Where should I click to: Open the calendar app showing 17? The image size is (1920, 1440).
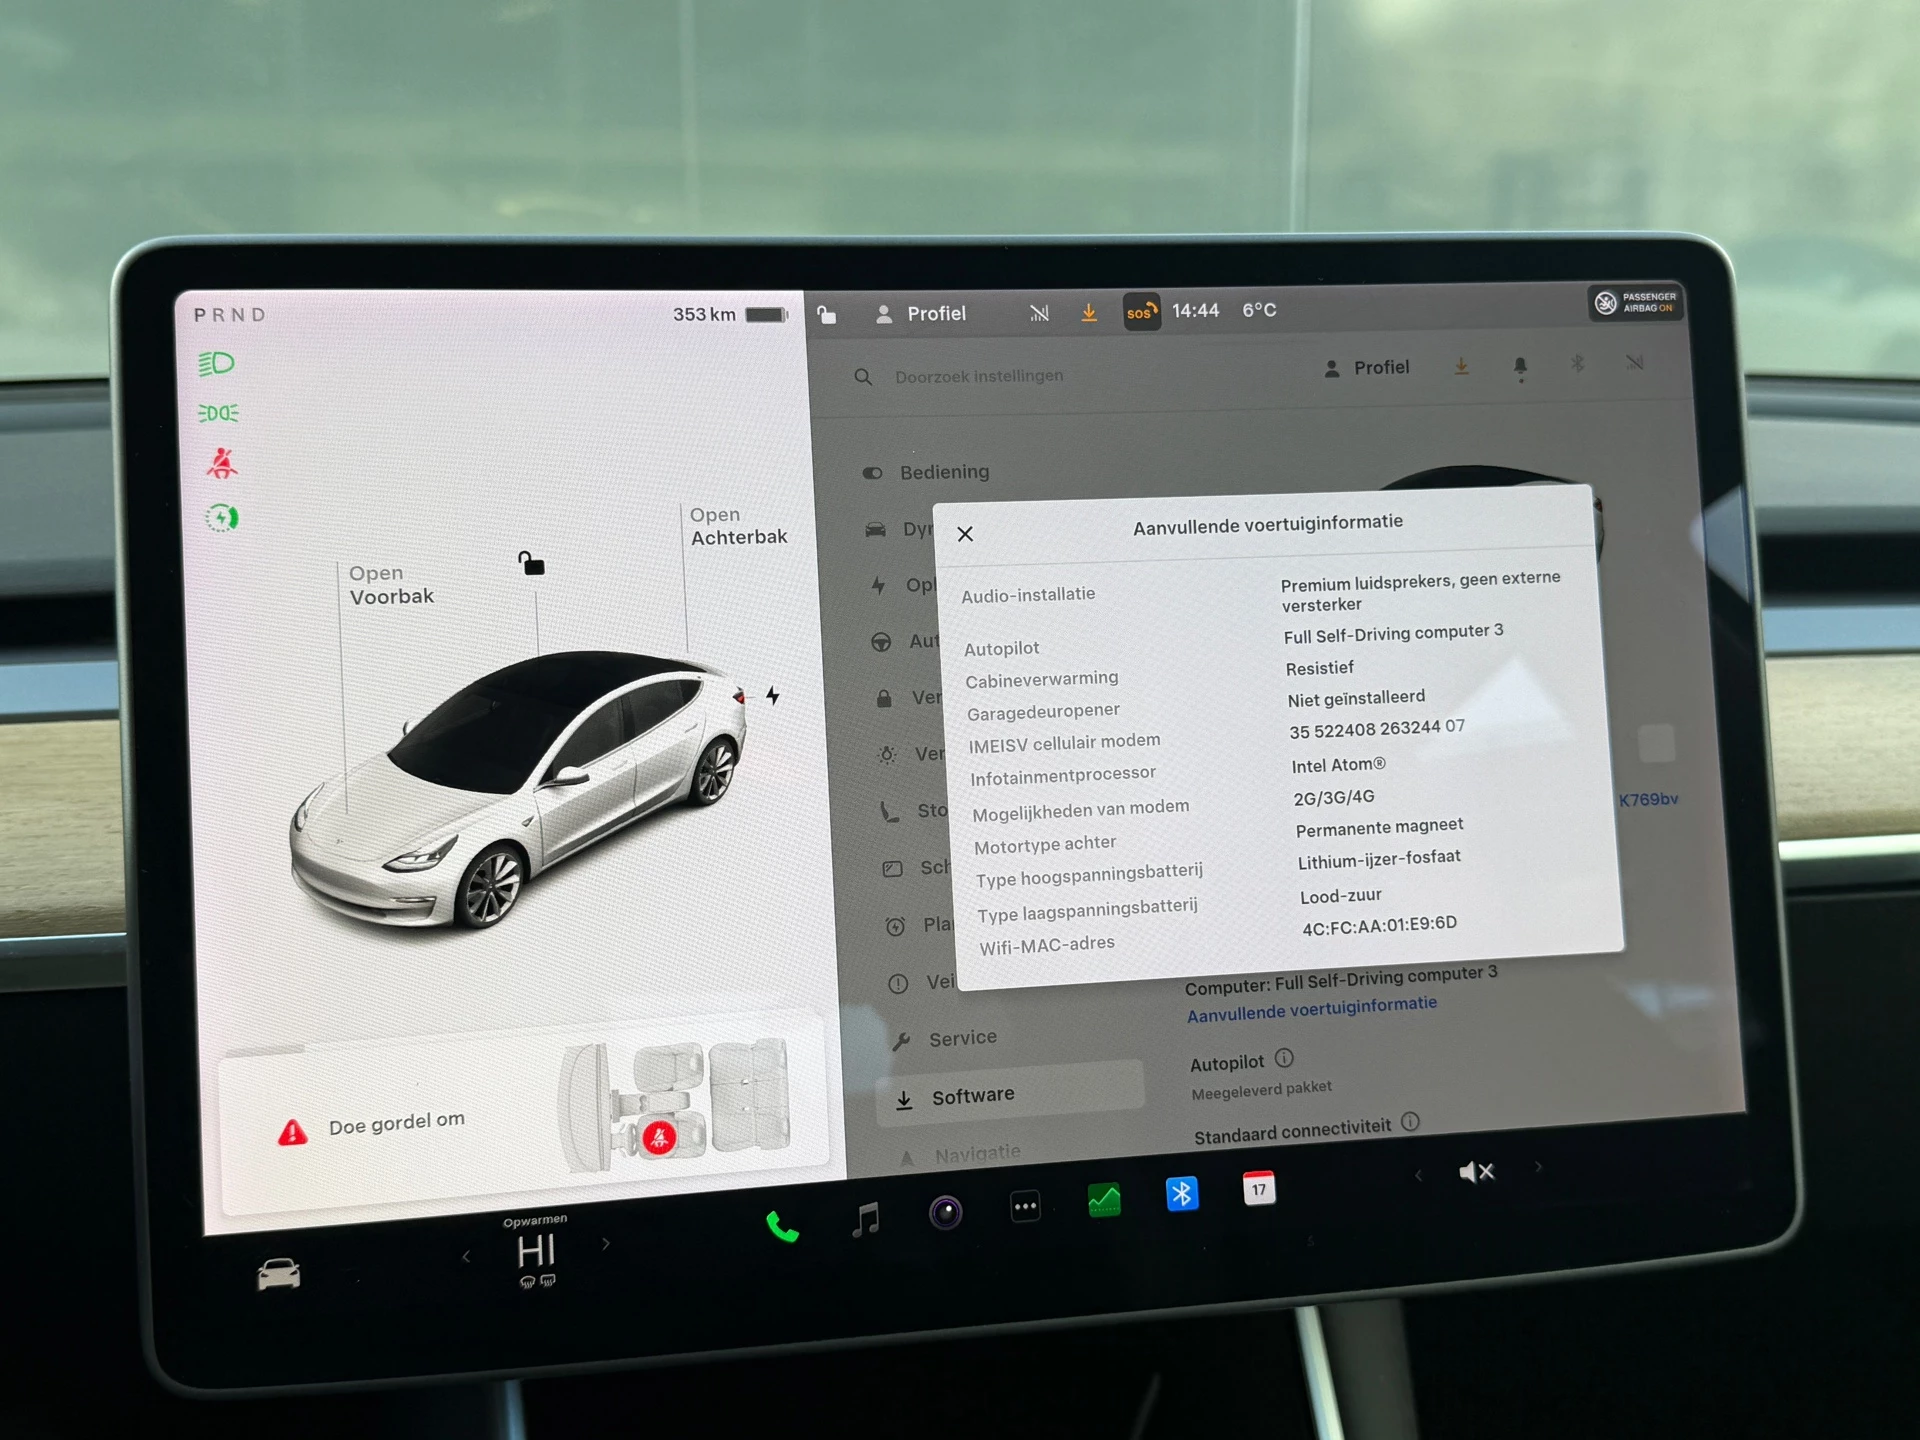pos(1258,1188)
